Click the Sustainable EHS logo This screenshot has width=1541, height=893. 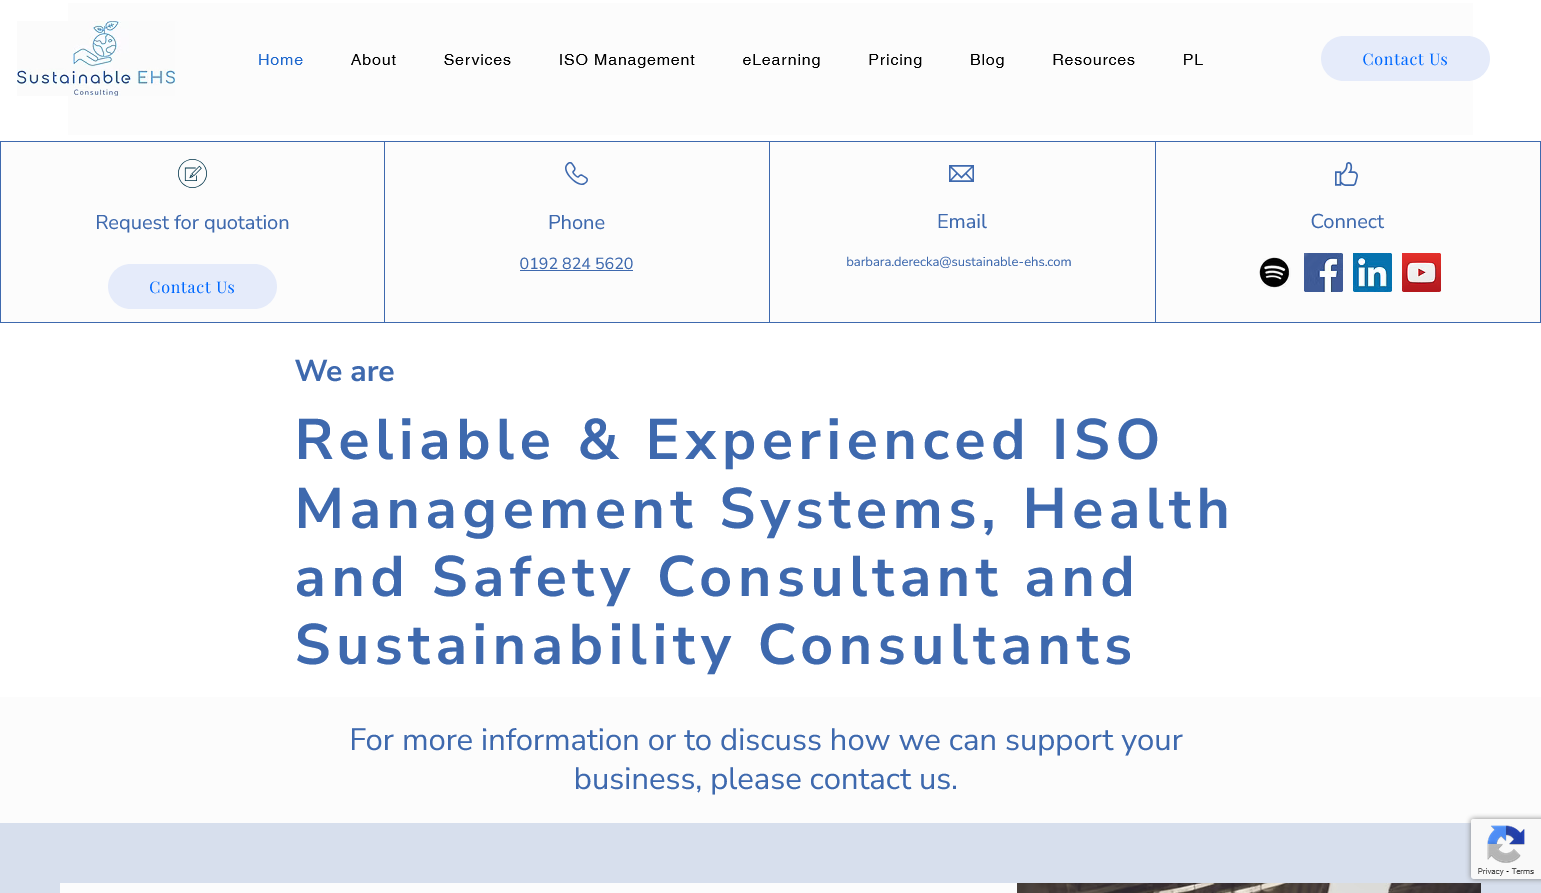(x=96, y=59)
